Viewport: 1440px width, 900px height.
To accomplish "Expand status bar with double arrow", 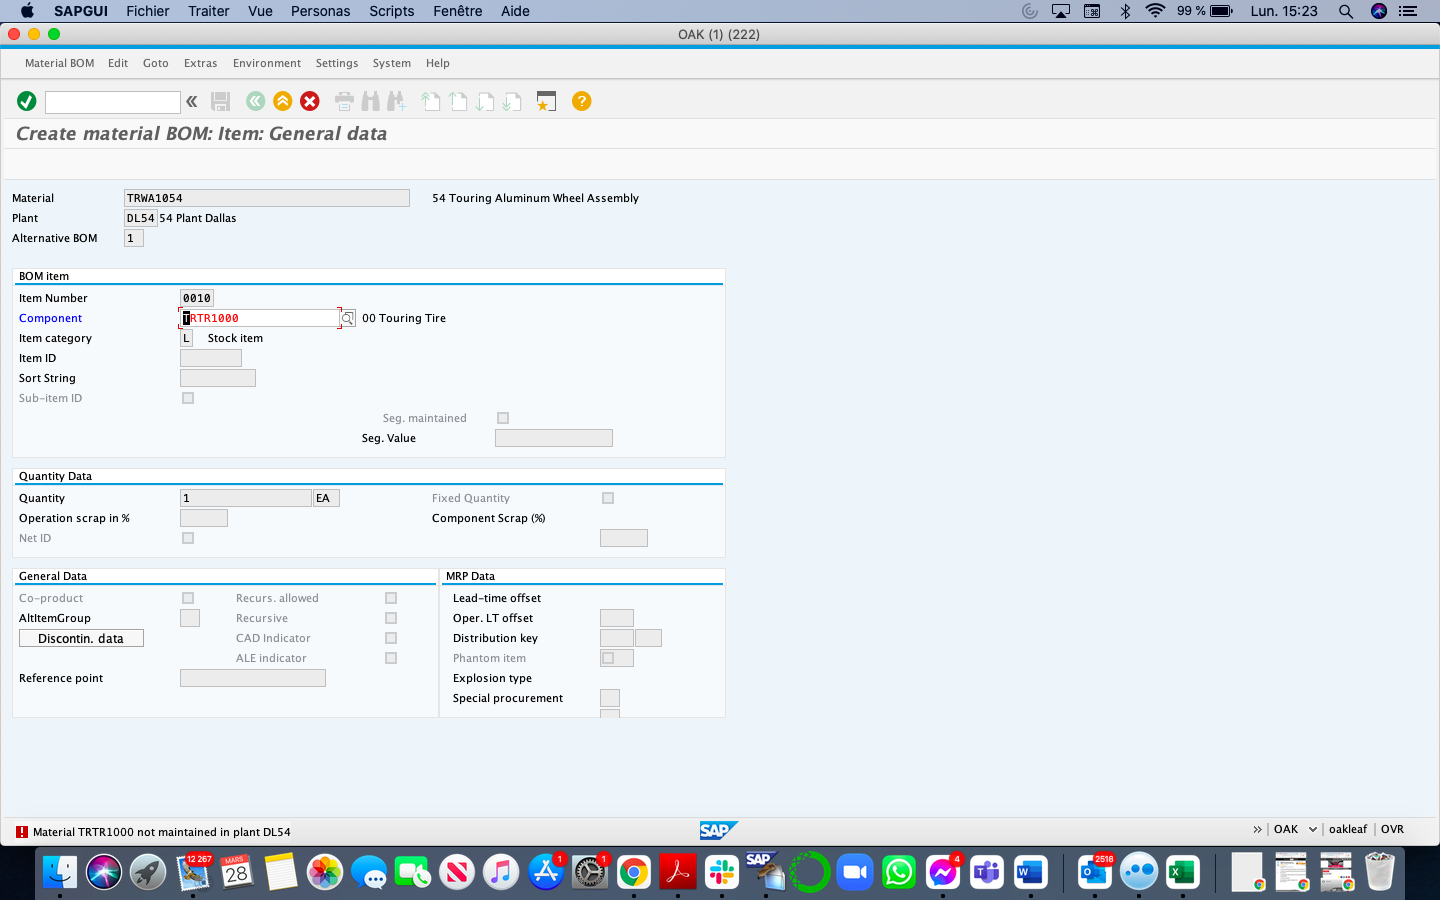I will (1257, 829).
